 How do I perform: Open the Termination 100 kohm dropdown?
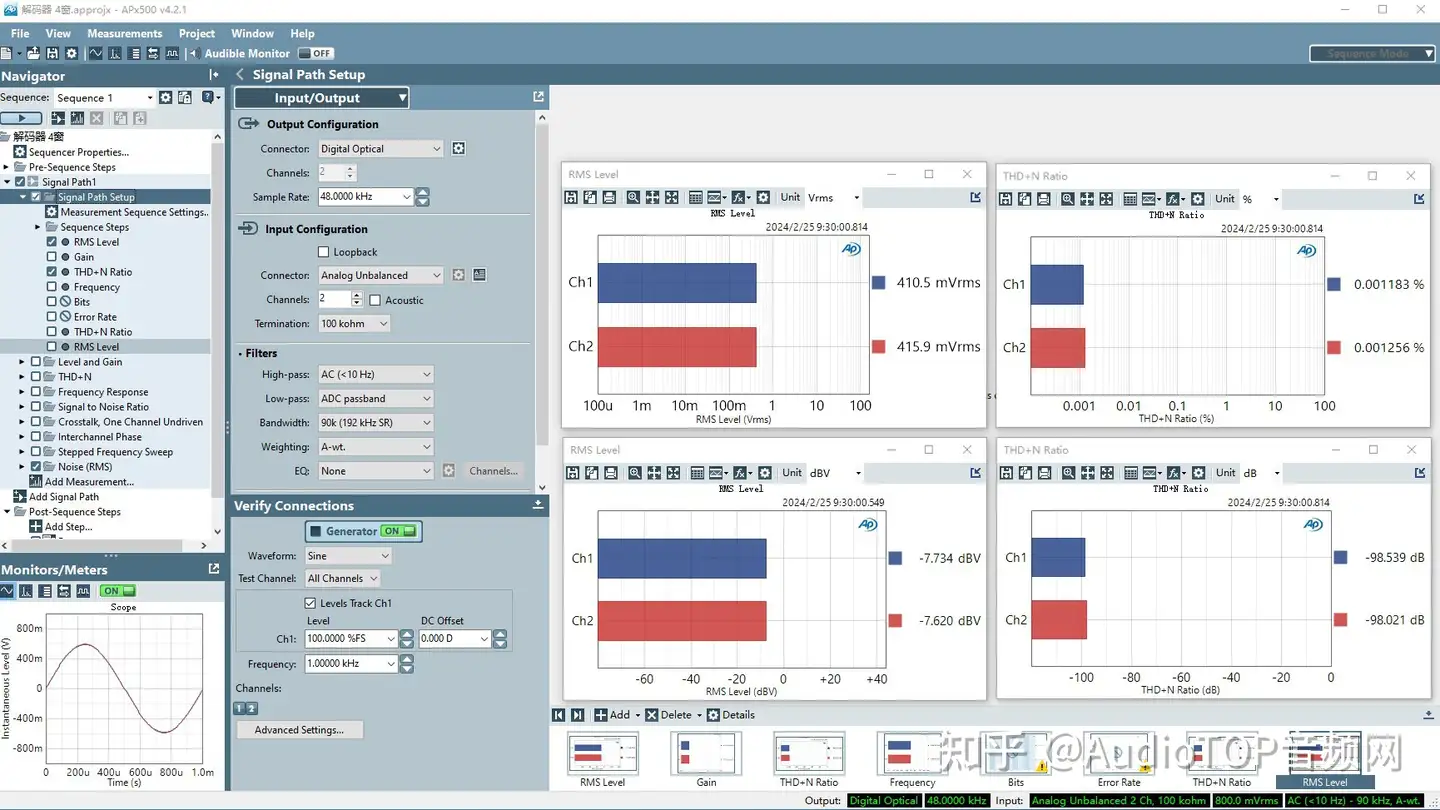354,324
